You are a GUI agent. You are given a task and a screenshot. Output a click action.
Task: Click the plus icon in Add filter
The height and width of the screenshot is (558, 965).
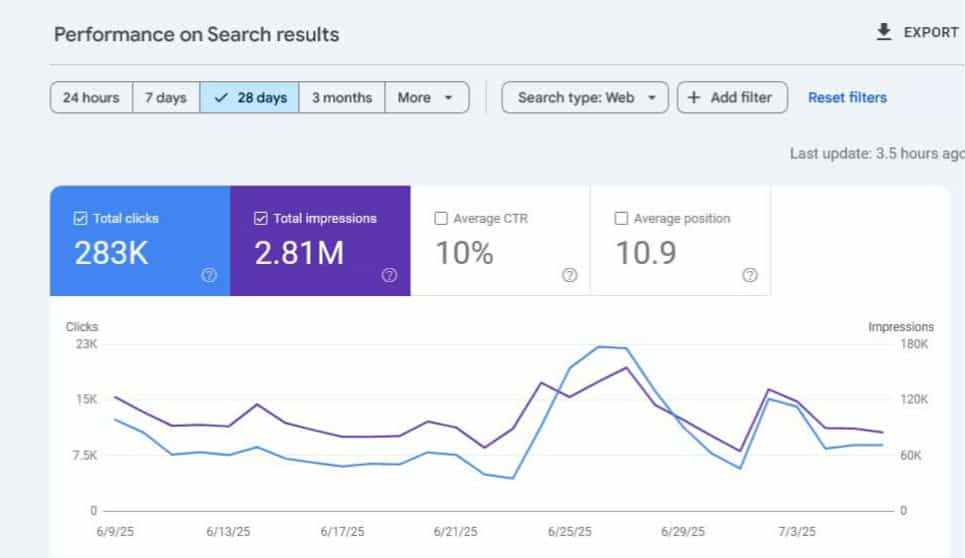click(x=694, y=98)
